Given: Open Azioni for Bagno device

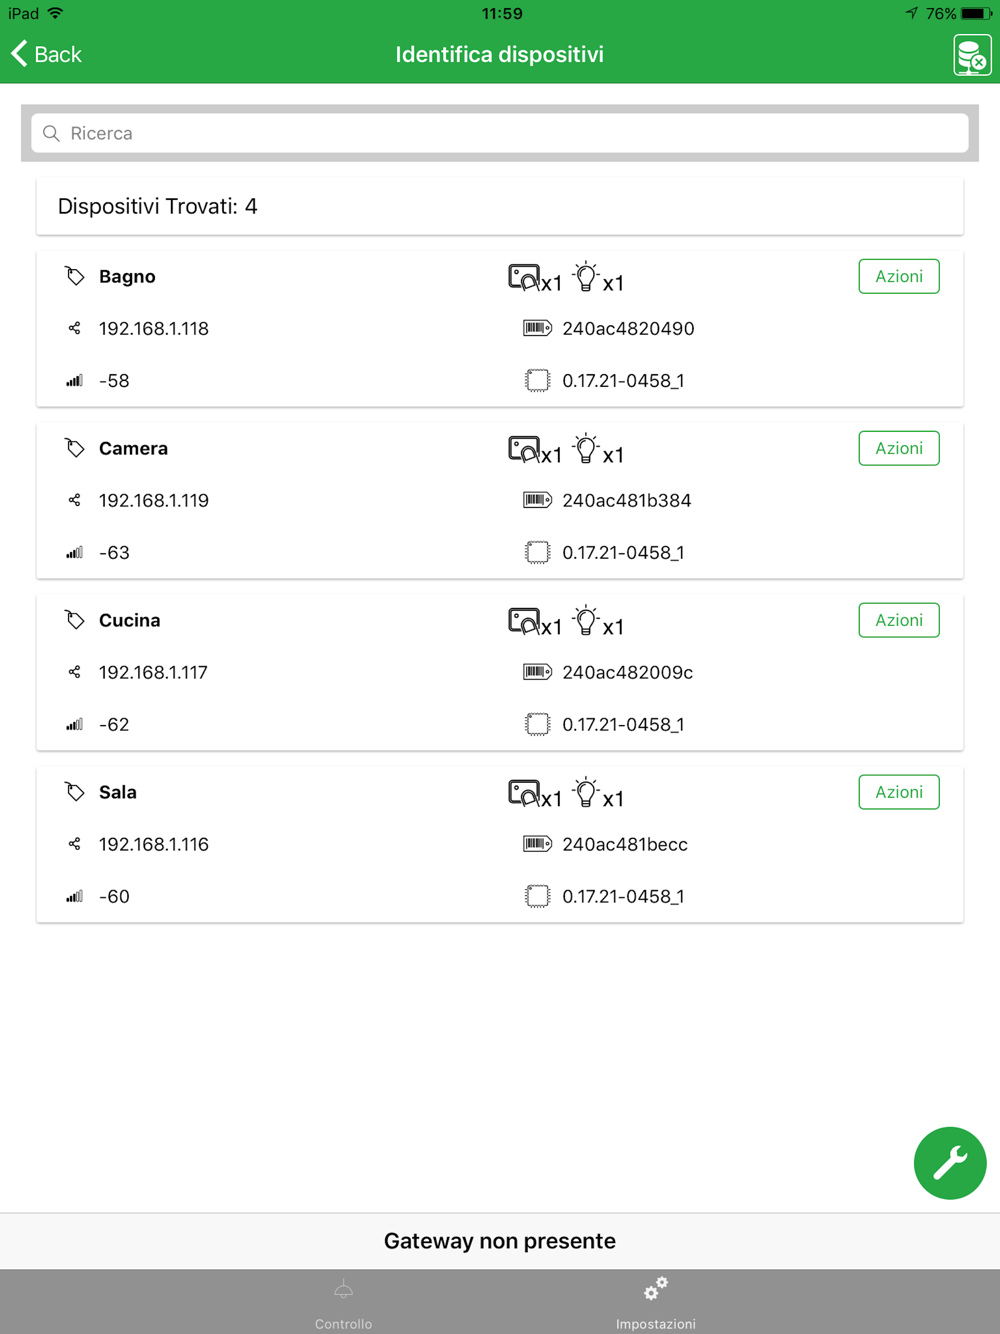Looking at the screenshot, I should pos(899,276).
